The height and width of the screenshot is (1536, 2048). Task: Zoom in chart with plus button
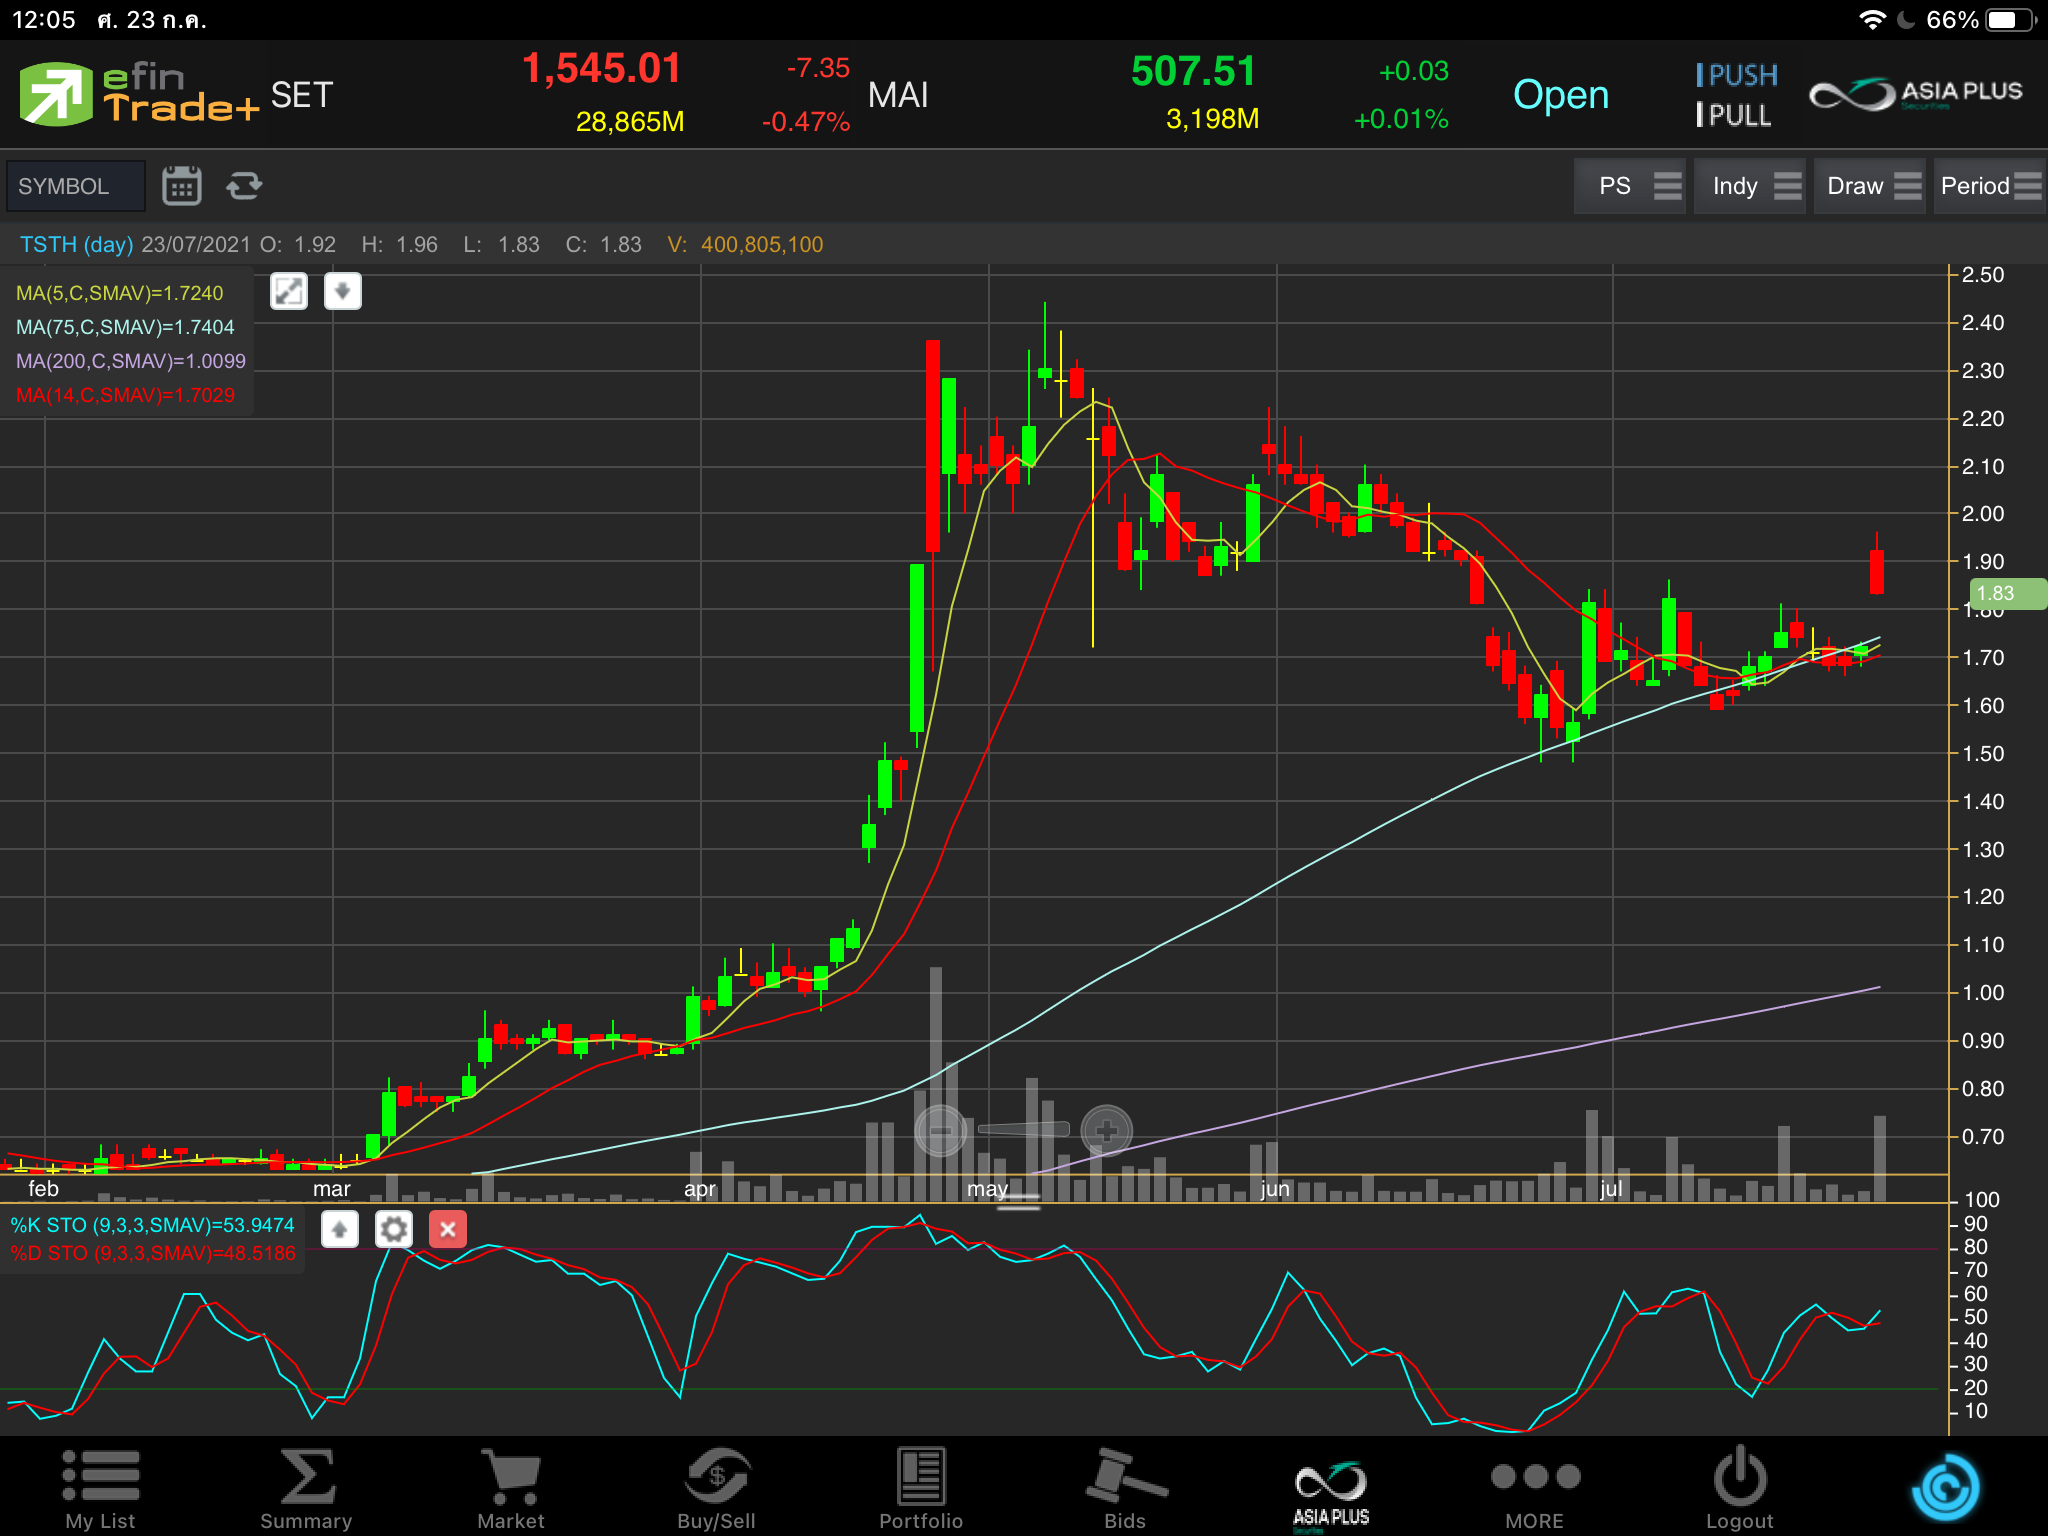1106,1131
